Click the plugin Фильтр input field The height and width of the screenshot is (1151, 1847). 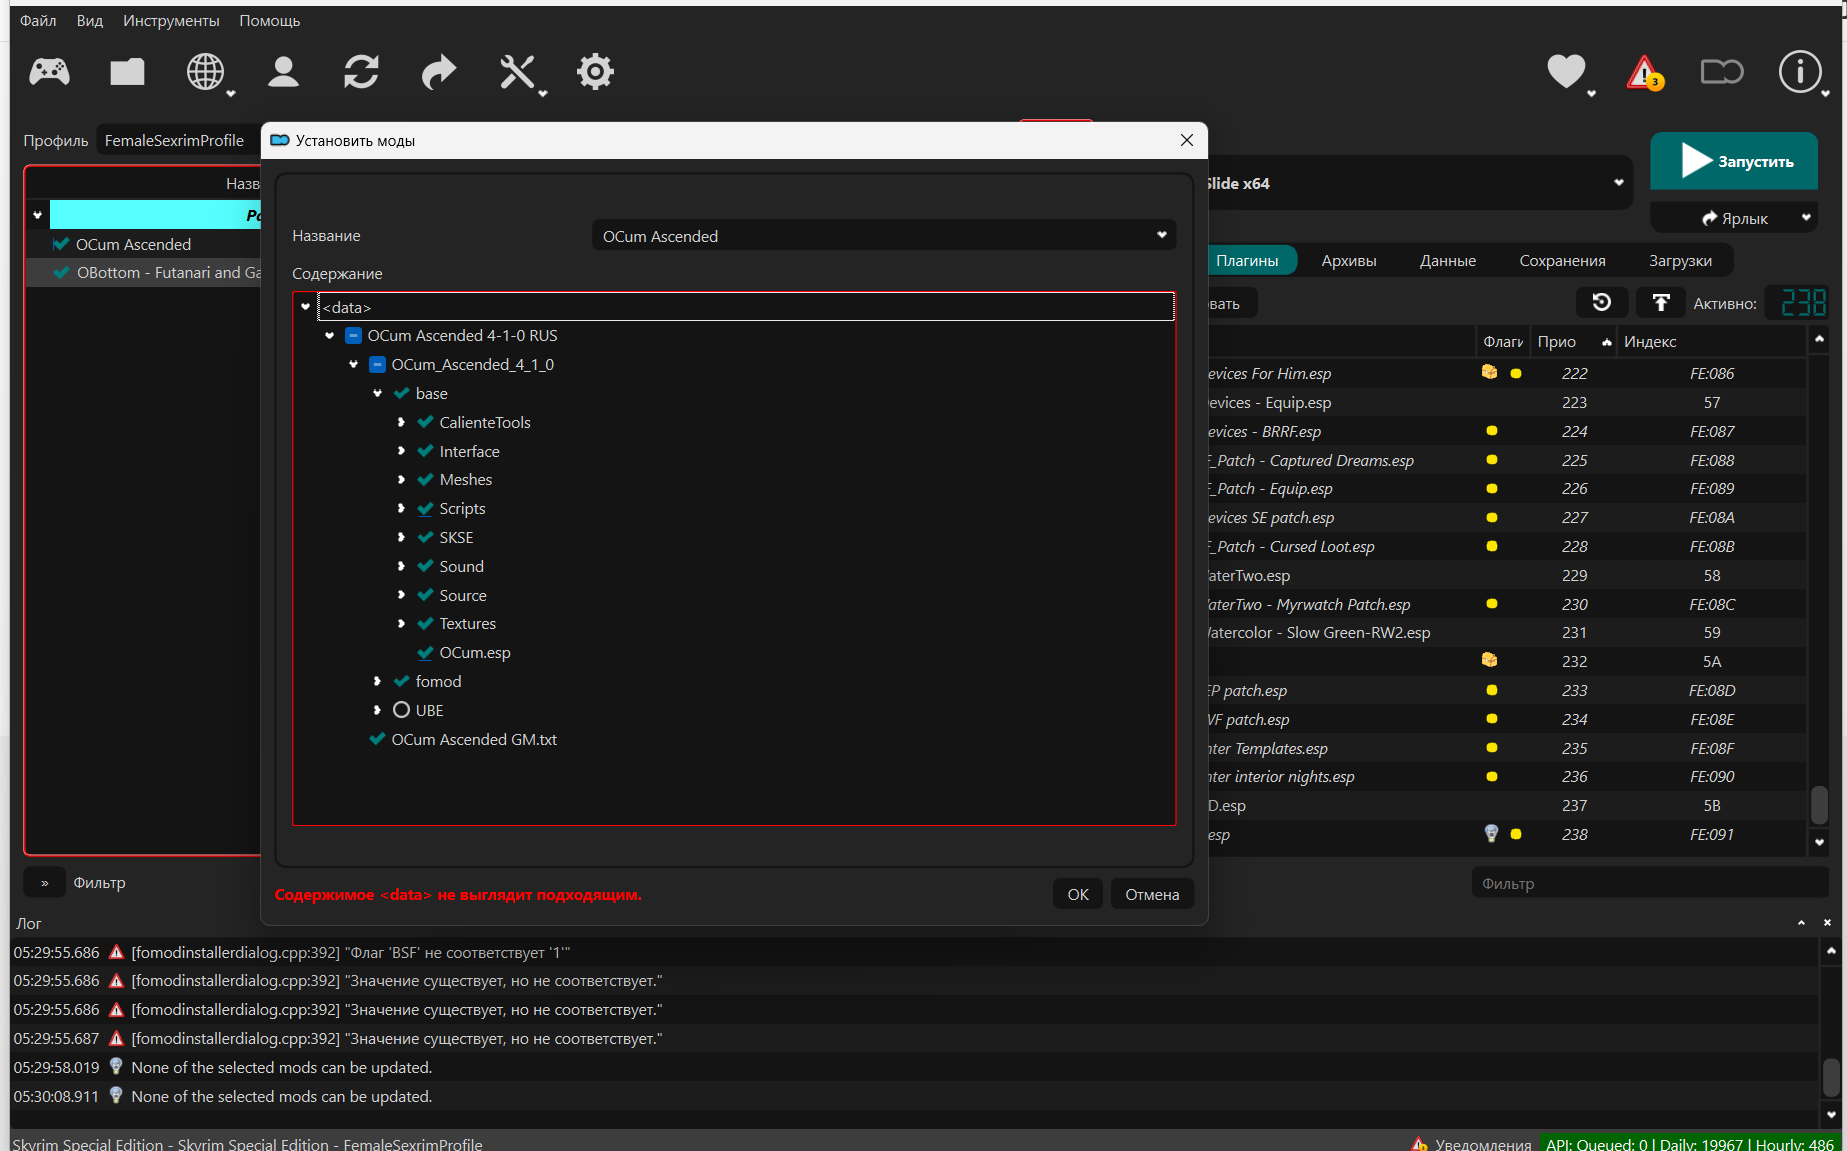(x=1647, y=883)
